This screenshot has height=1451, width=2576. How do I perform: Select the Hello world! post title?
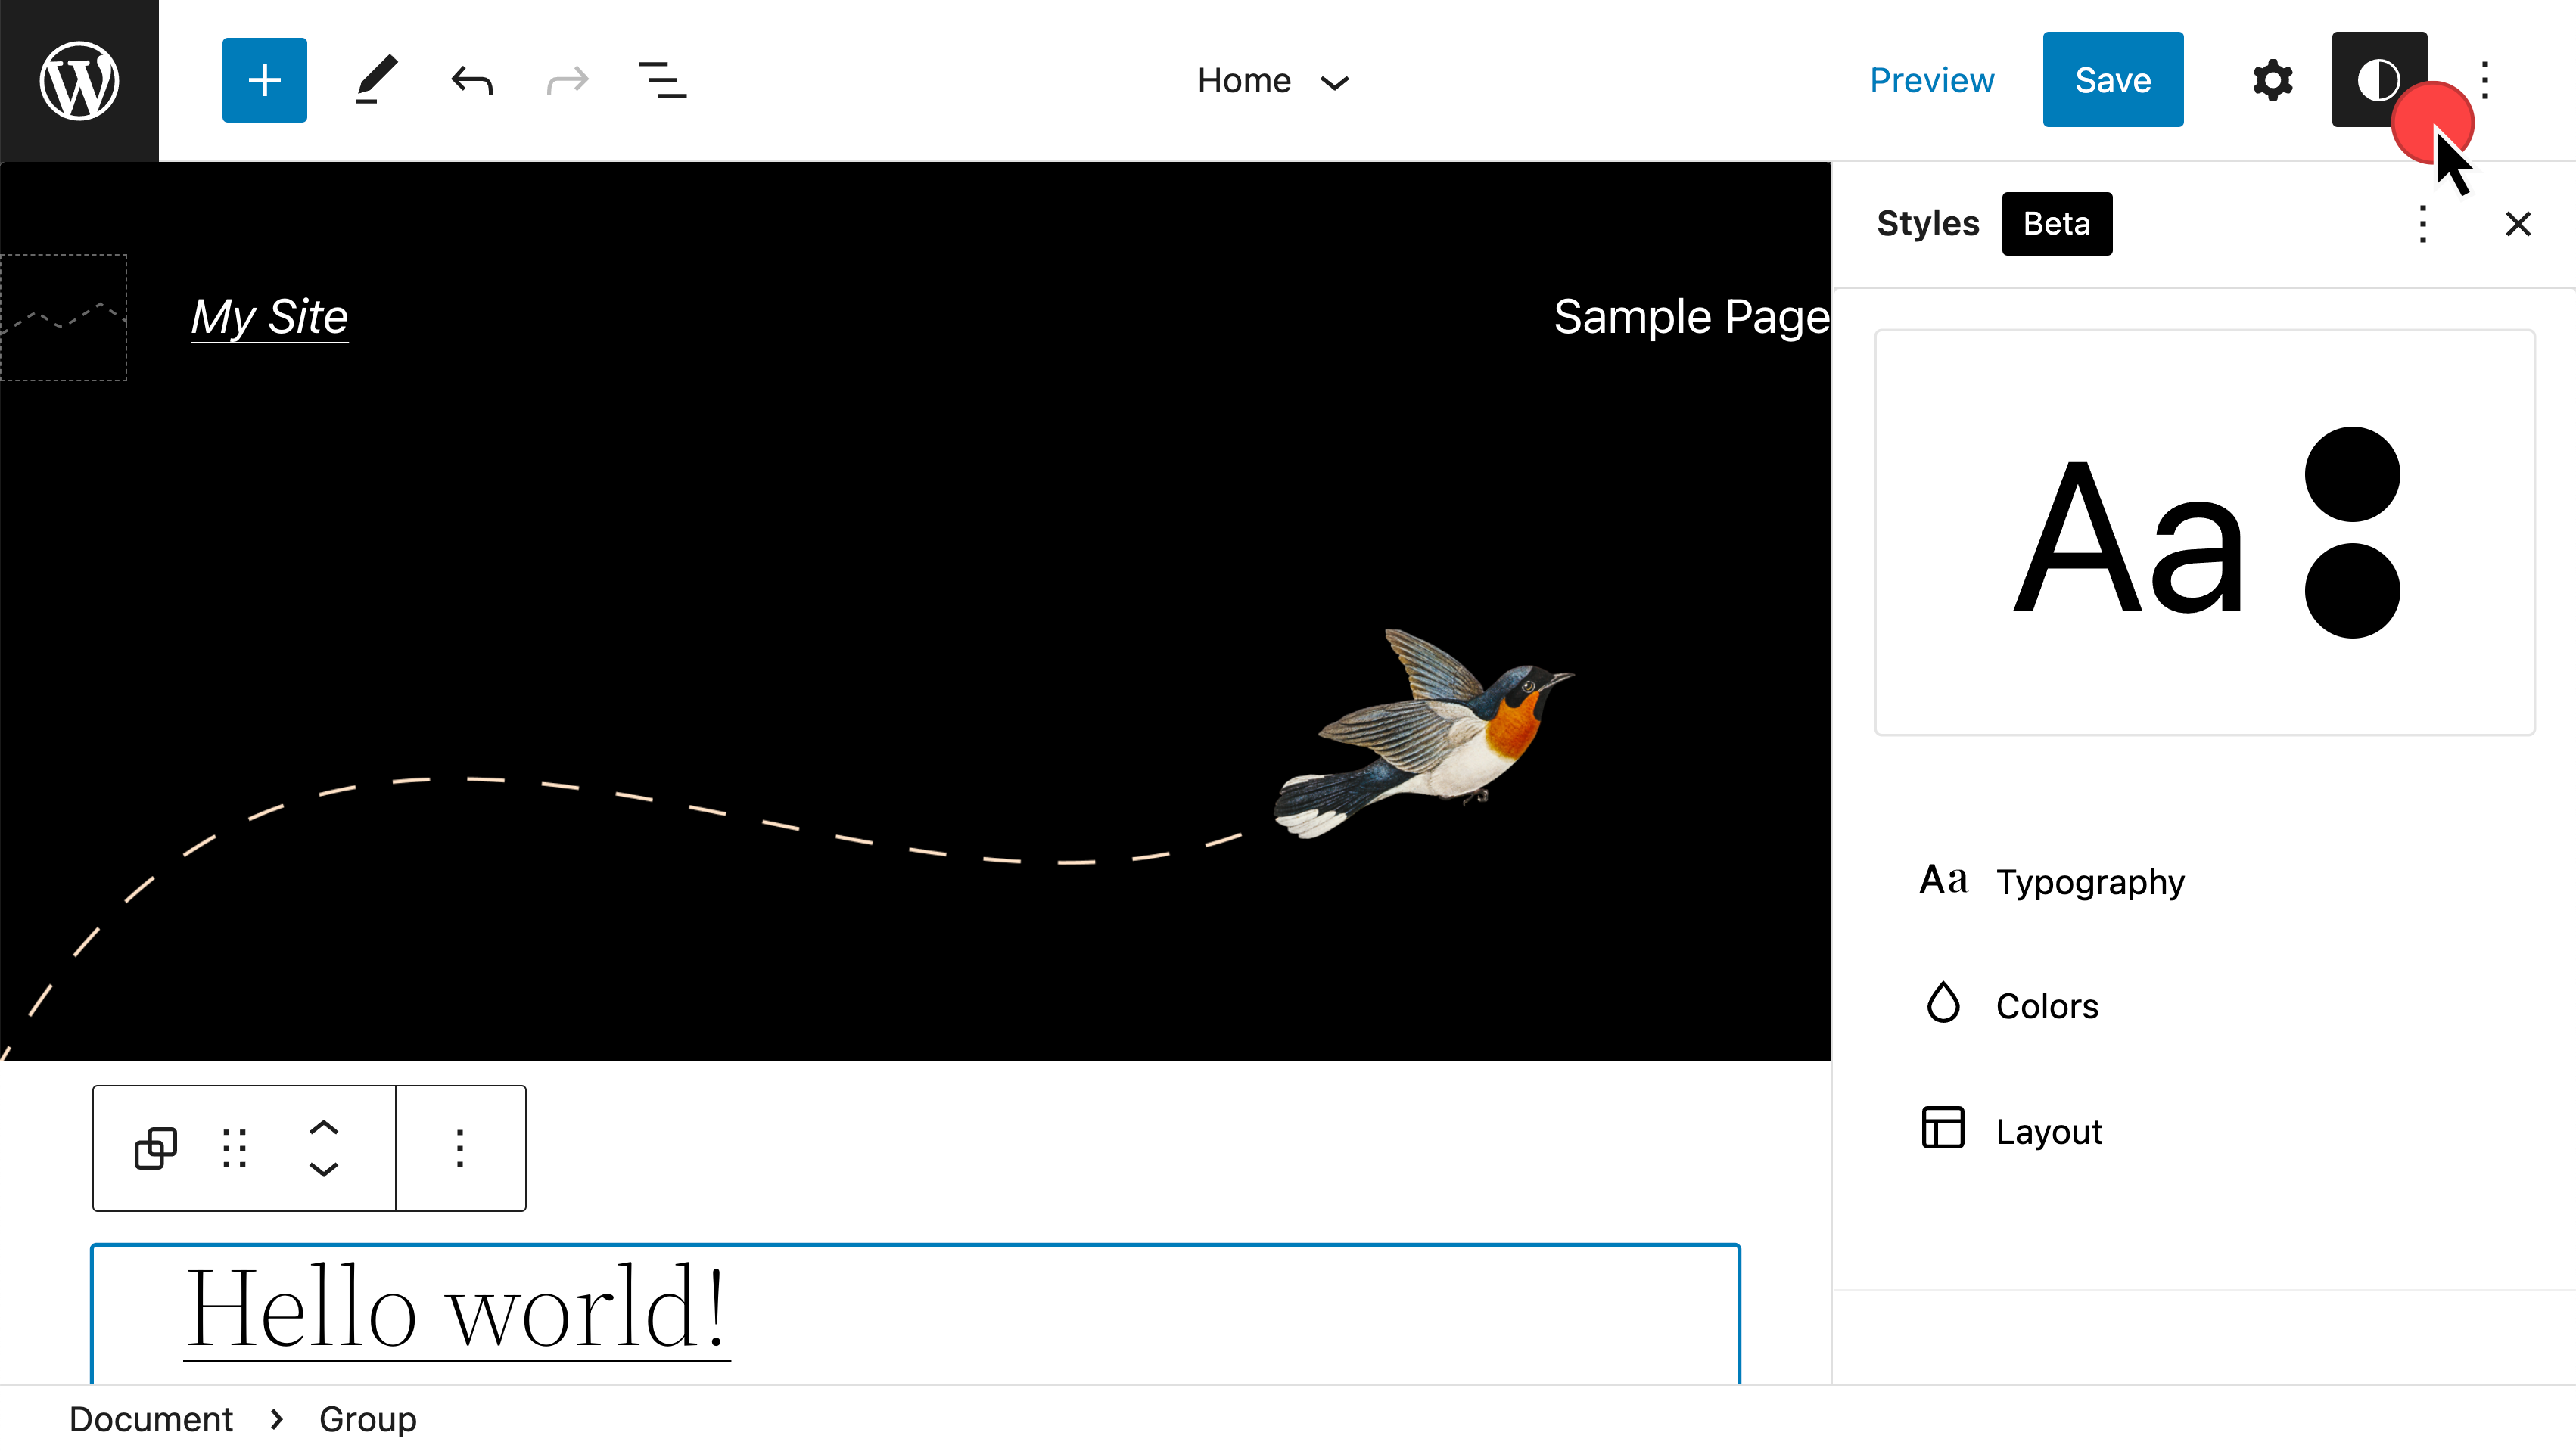[458, 1308]
